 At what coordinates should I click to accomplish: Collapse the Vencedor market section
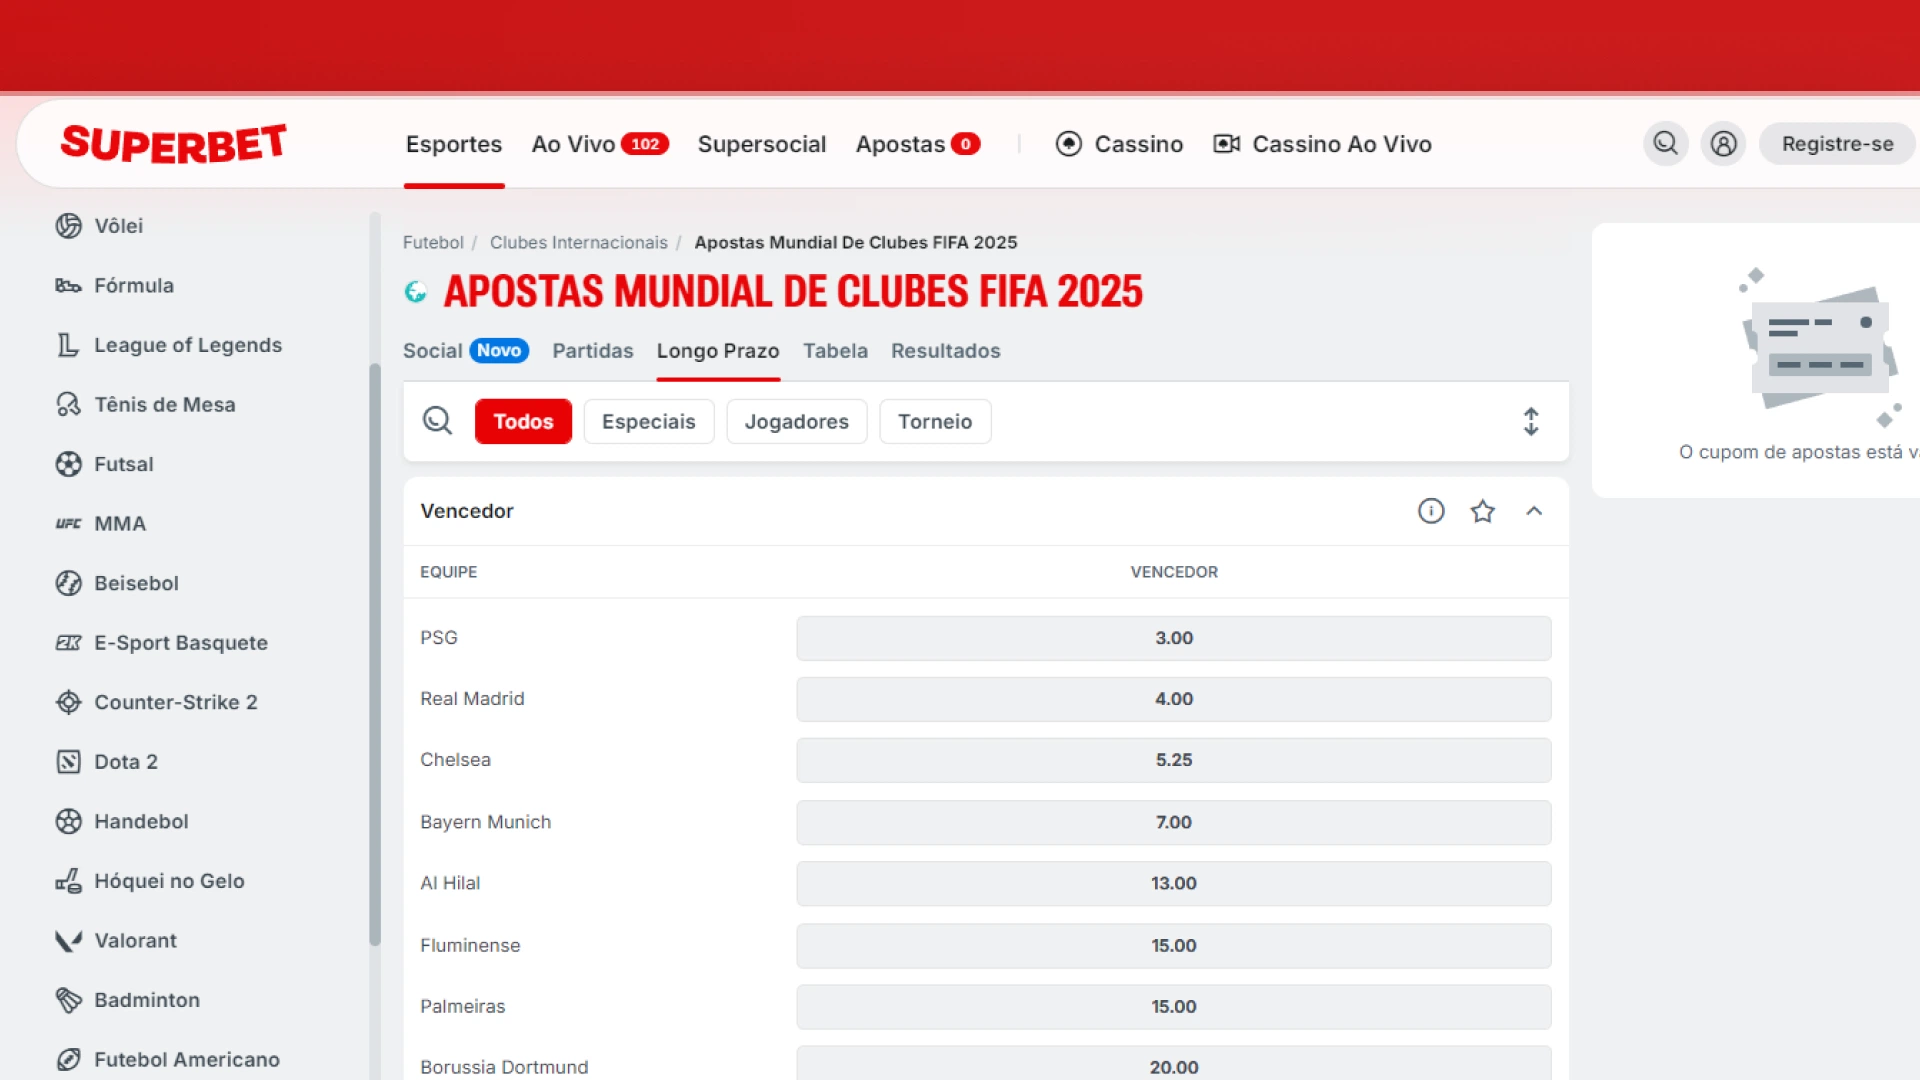pos(1534,511)
